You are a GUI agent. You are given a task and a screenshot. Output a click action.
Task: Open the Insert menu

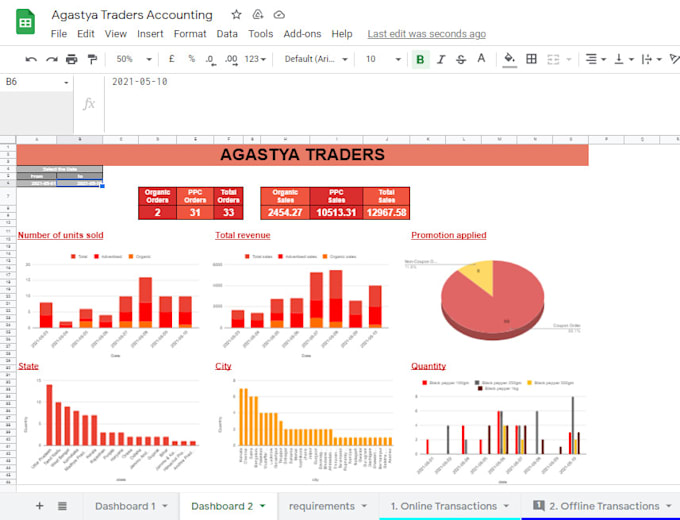(x=150, y=34)
